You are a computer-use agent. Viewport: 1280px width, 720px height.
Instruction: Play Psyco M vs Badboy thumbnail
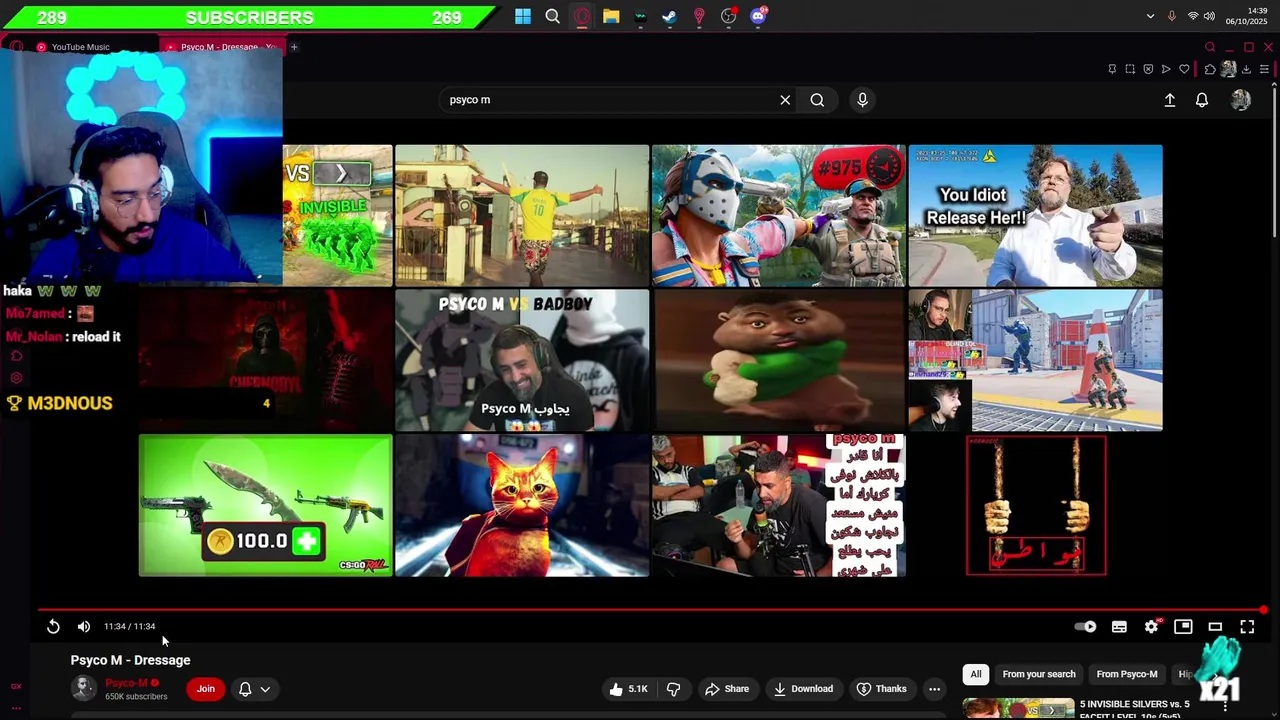(522, 360)
